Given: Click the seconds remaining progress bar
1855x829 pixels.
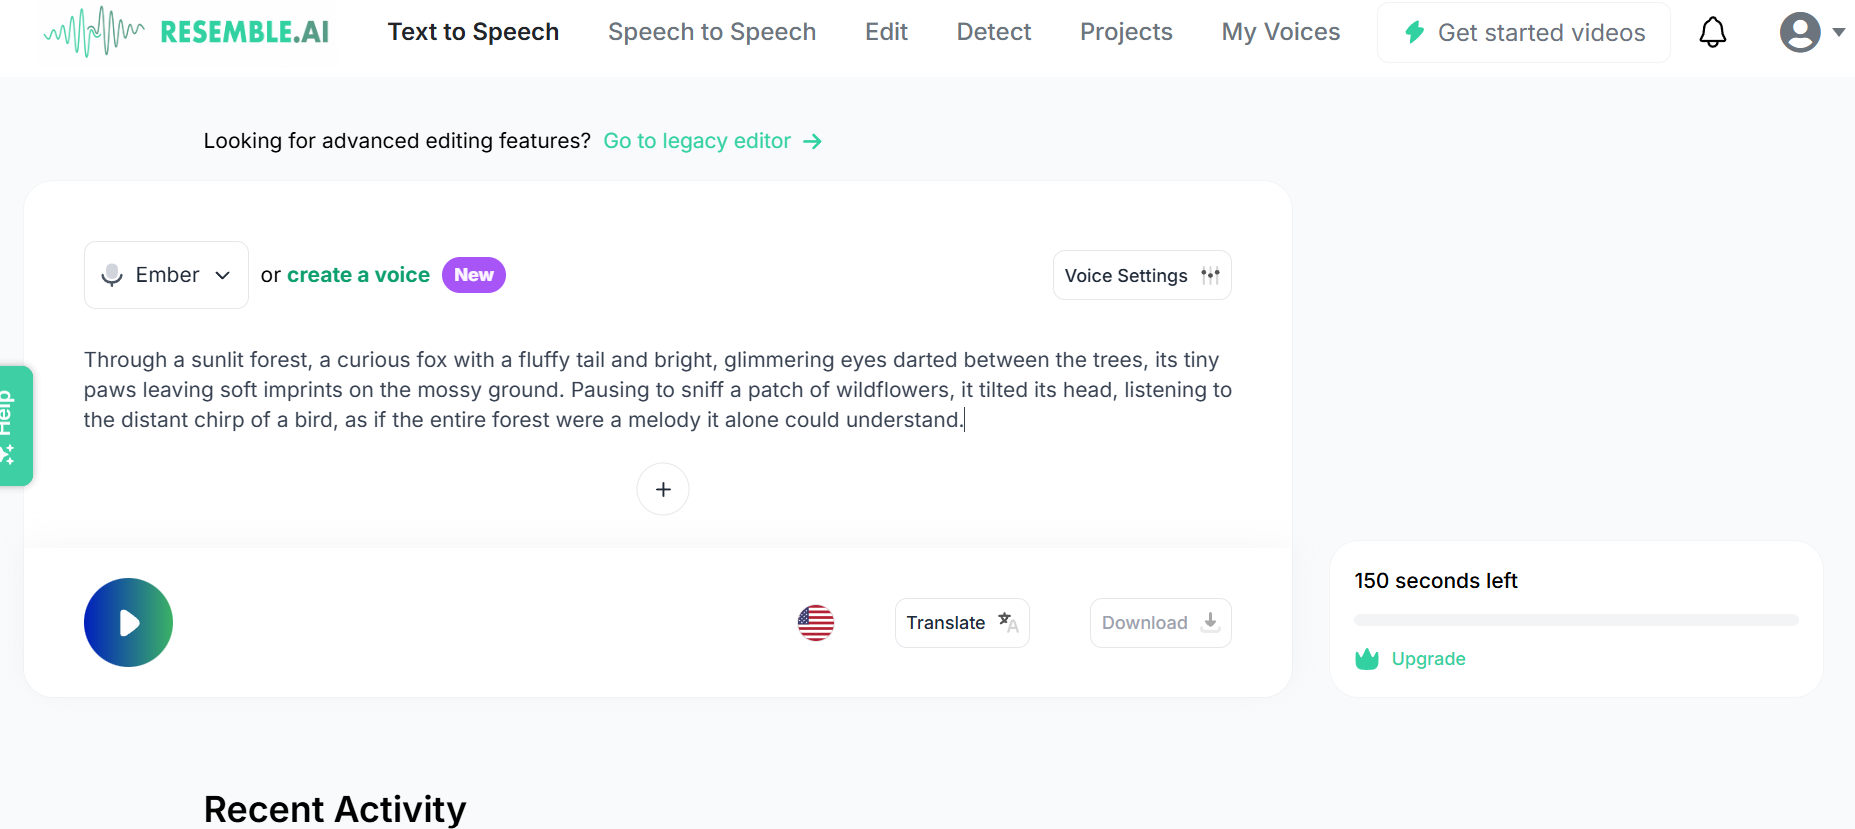Looking at the screenshot, I should pos(1575,618).
